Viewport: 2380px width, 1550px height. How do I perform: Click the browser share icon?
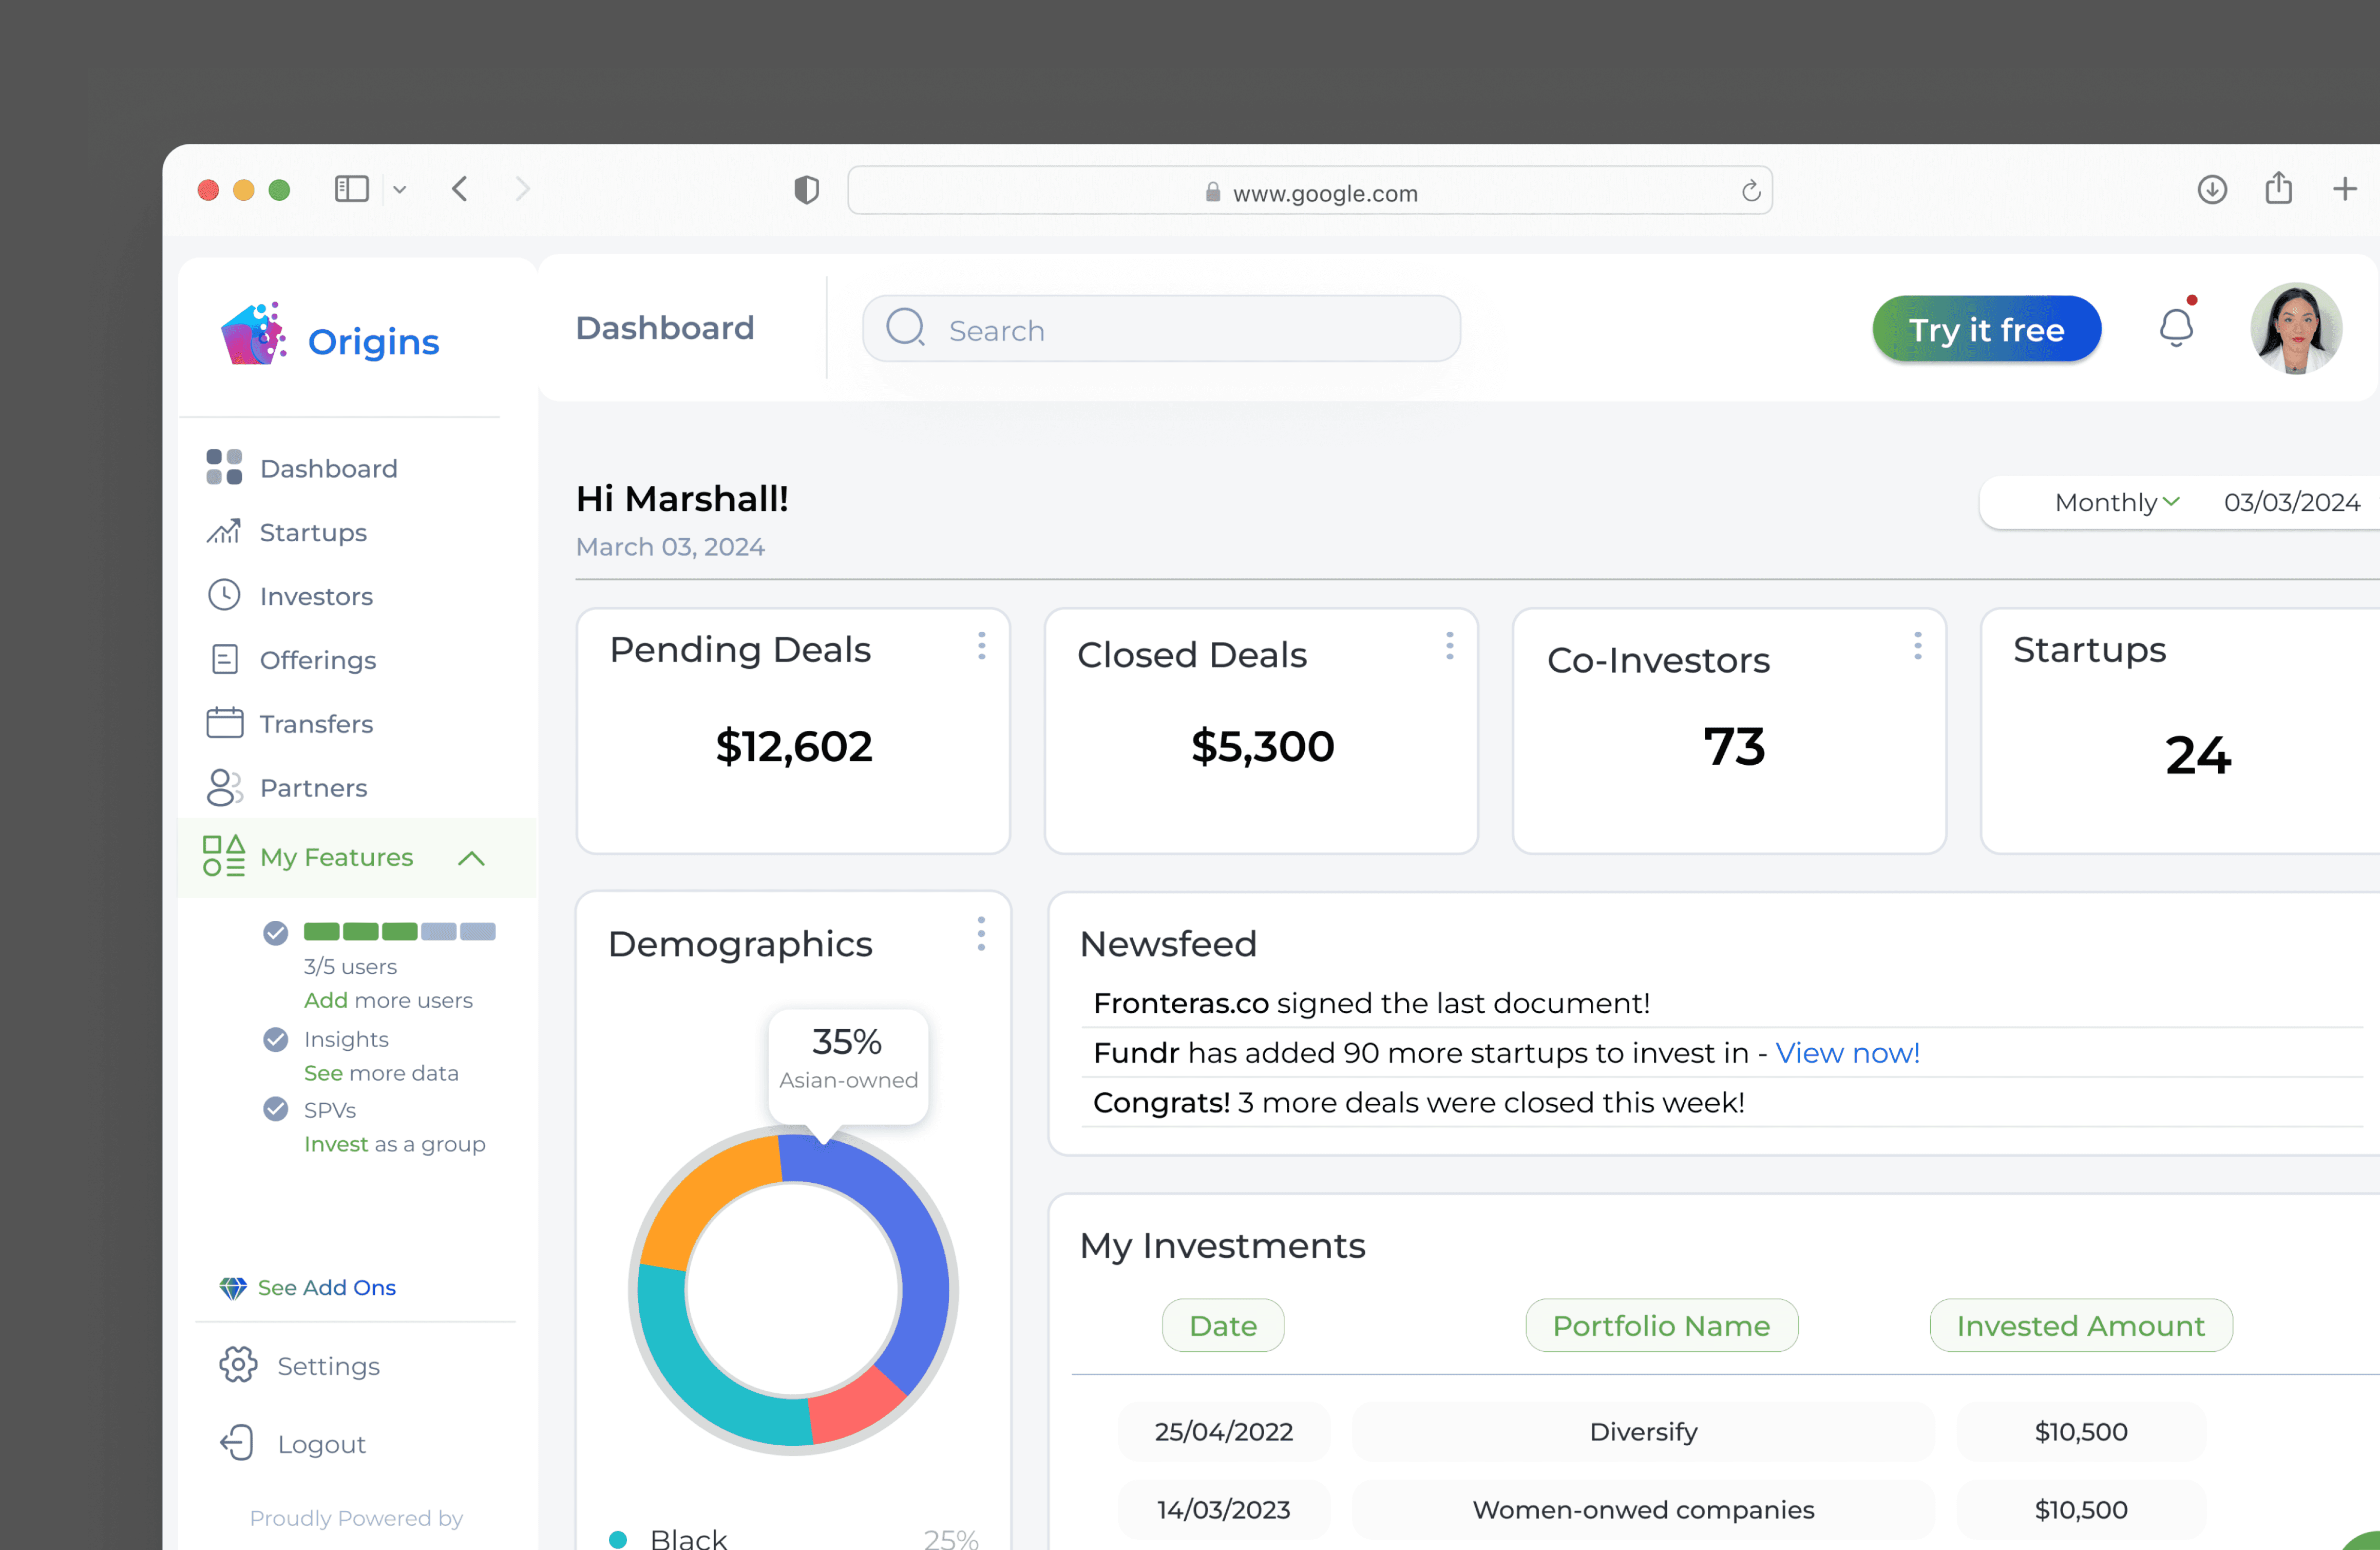point(2278,189)
